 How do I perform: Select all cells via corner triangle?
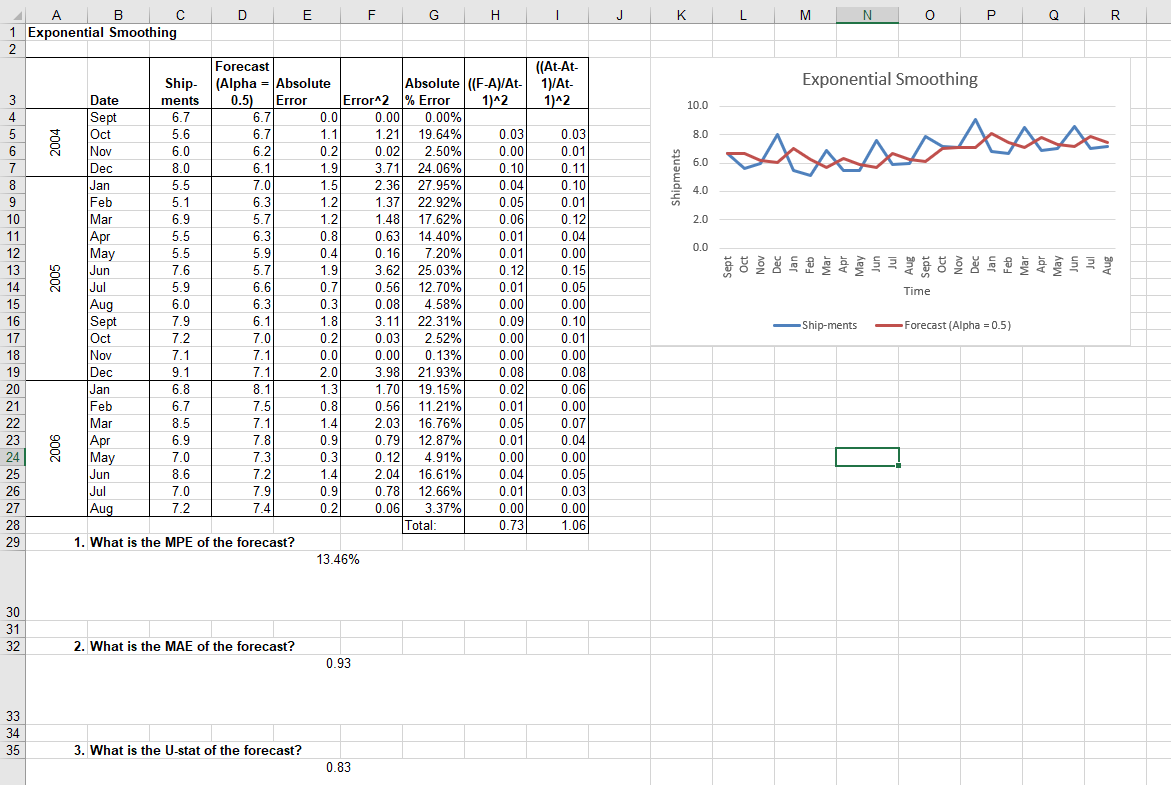pos(16,15)
